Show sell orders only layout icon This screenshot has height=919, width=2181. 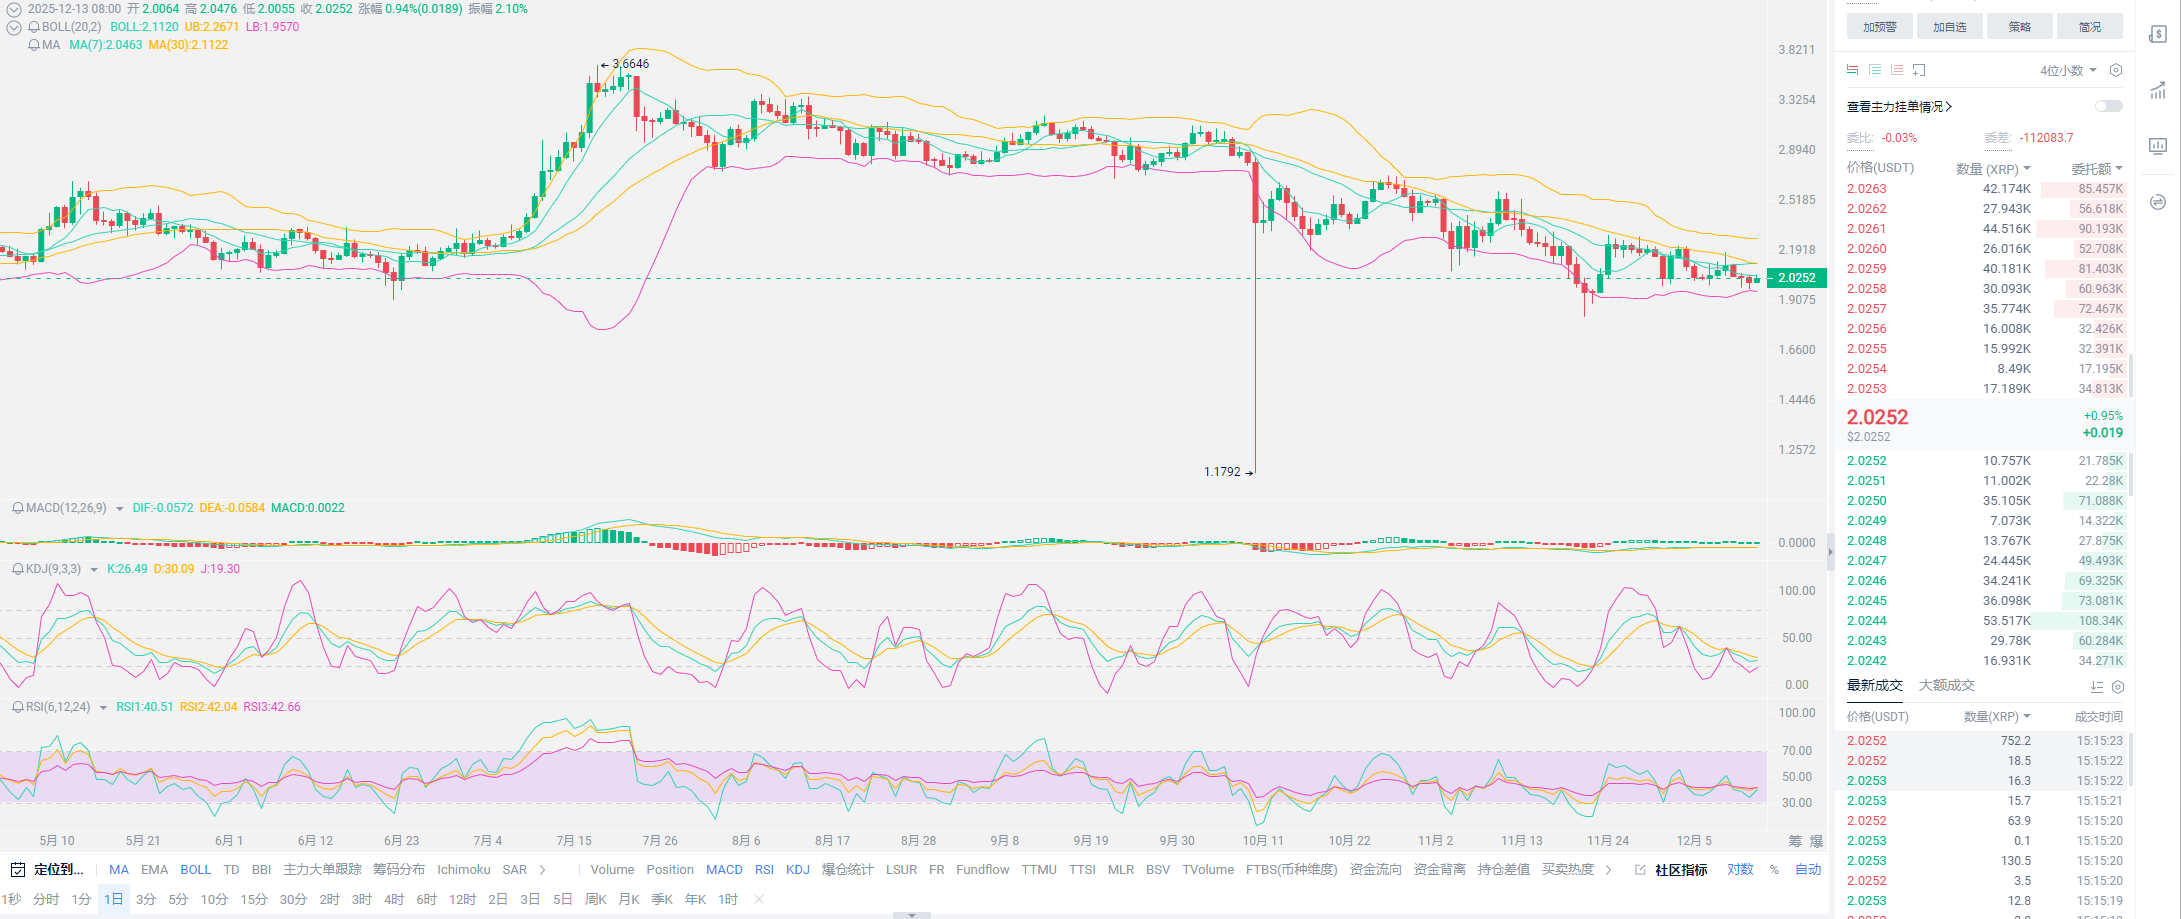(x=1897, y=70)
